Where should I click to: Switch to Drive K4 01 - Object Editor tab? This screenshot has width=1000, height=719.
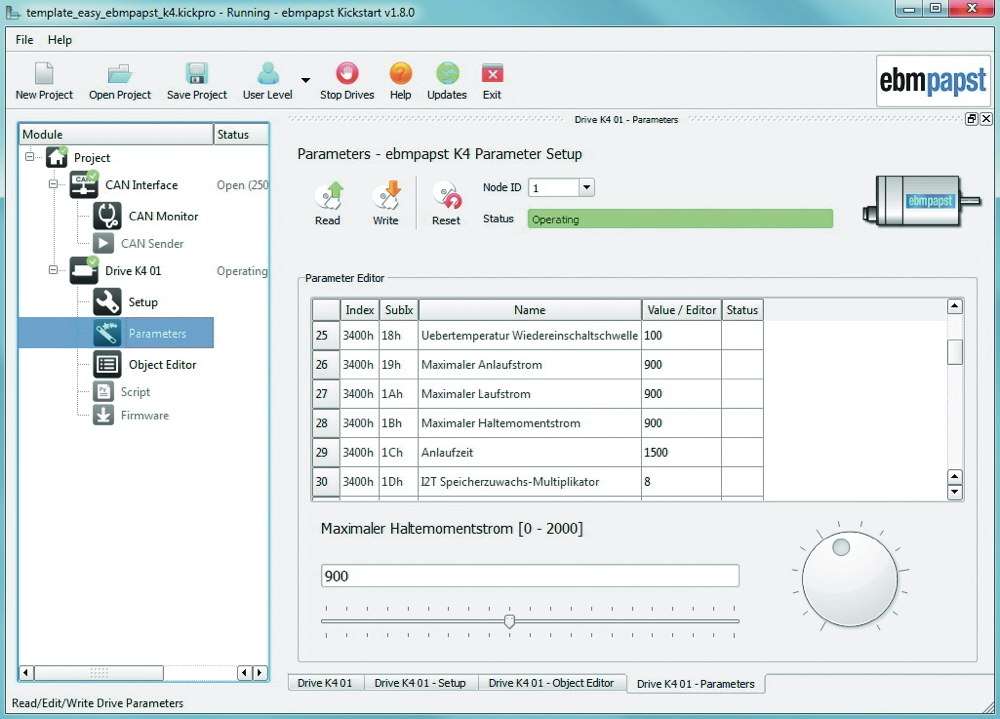click(552, 683)
